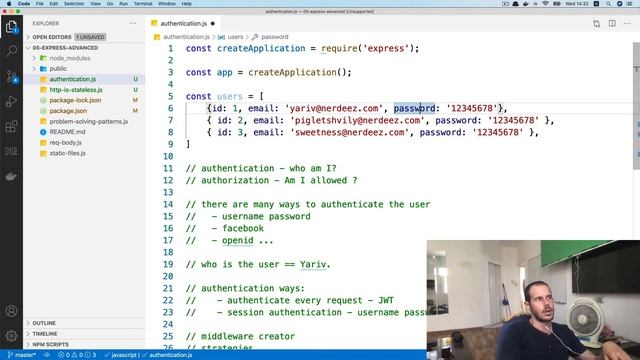The width and height of the screenshot is (640, 360).
Task: Open the Extensions view
Action: point(11,126)
